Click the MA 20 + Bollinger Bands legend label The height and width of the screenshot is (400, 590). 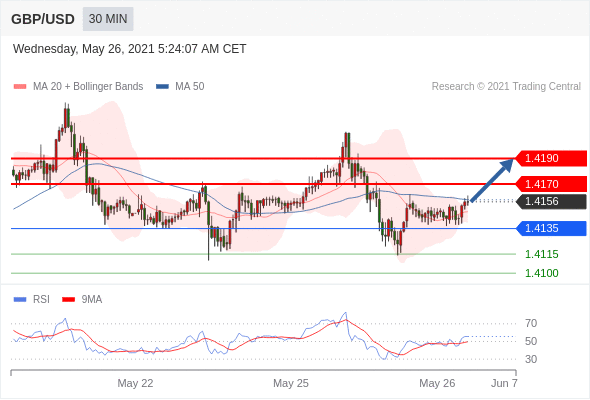[88, 87]
